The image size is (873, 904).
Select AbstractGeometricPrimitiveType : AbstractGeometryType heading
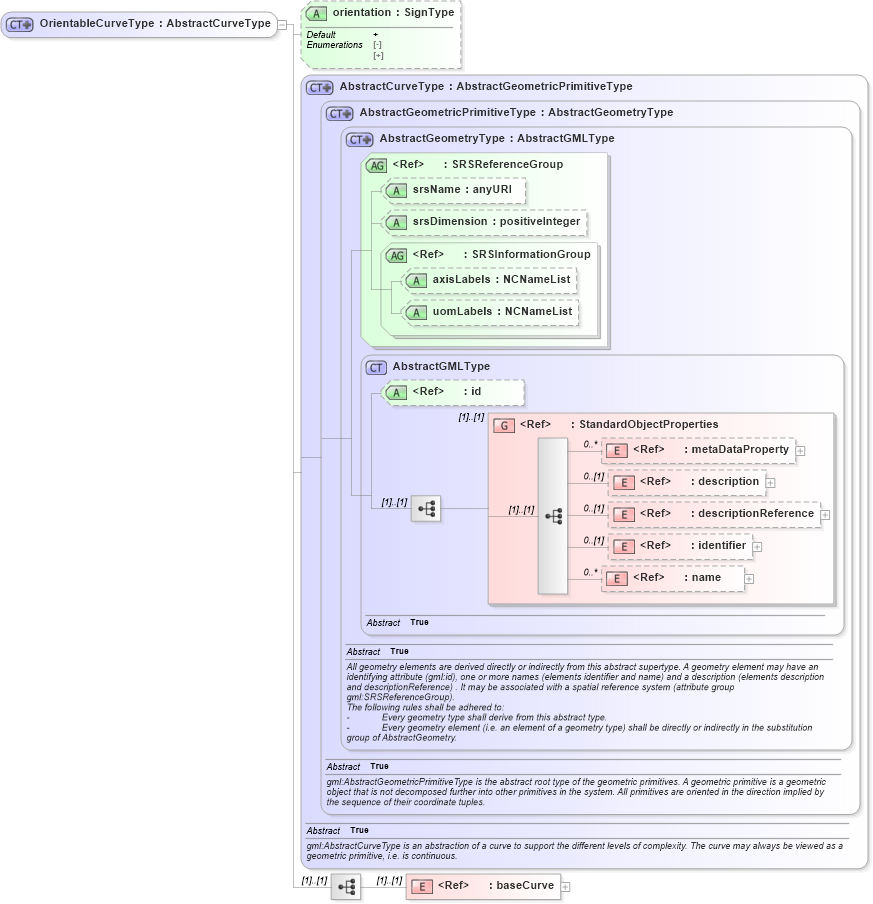click(516, 112)
